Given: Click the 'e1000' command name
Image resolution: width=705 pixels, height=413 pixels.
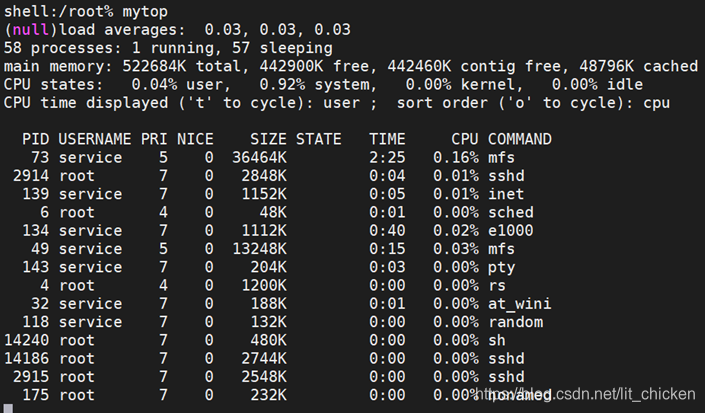Looking at the screenshot, I should tap(511, 231).
